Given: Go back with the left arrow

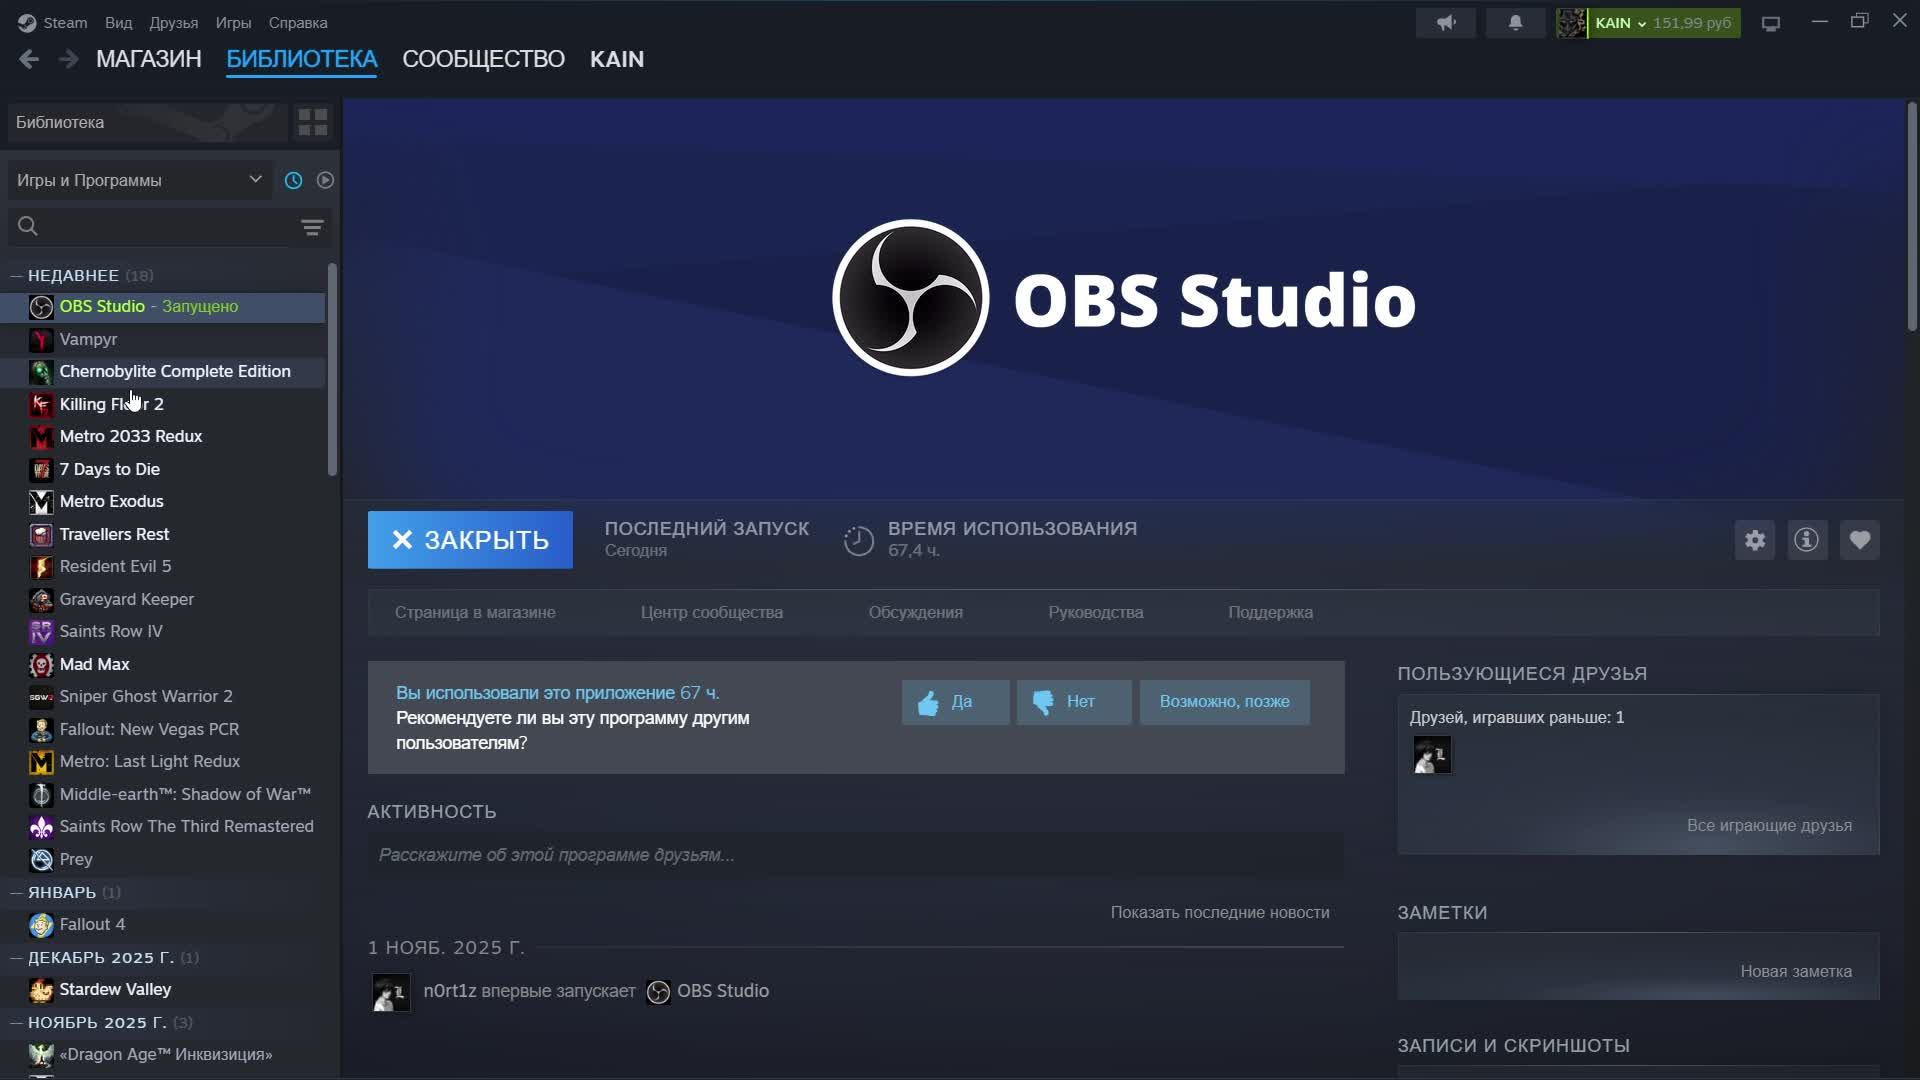Looking at the screenshot, I should pos(29,59).
